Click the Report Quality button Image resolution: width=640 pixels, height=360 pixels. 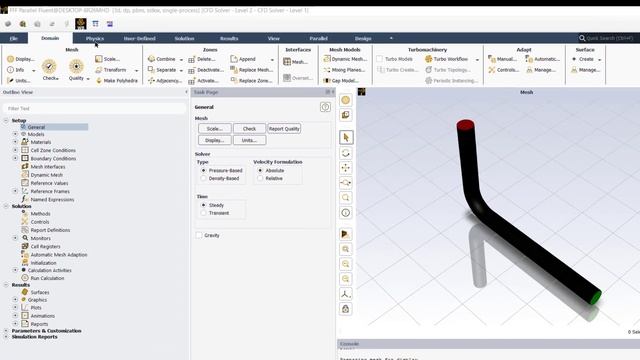[284, 129]
